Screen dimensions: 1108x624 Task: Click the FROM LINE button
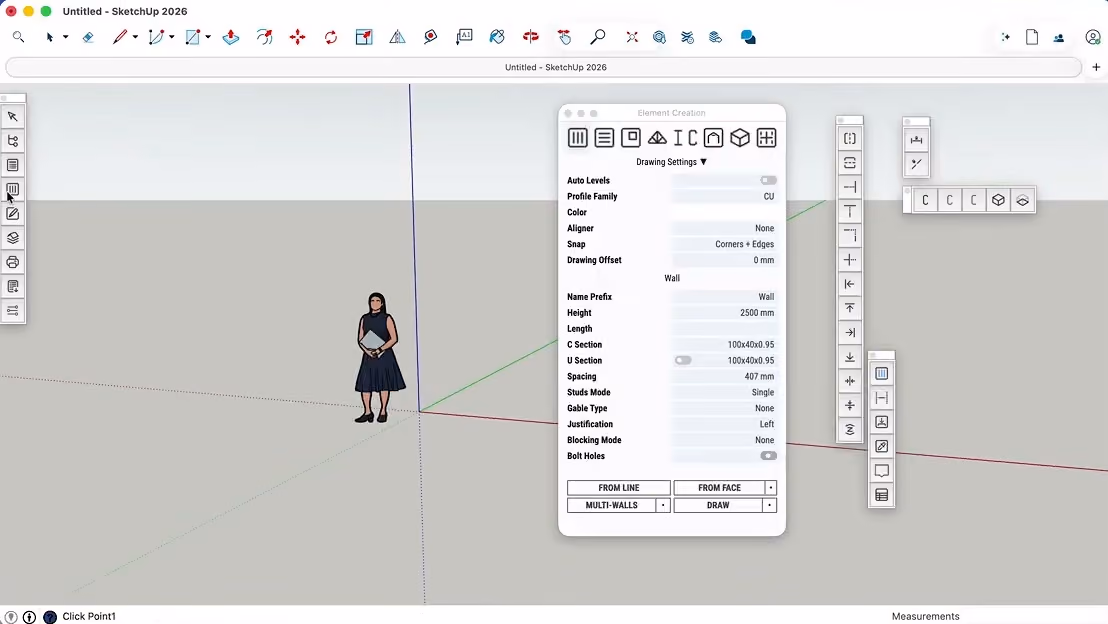tap(618, 488)
